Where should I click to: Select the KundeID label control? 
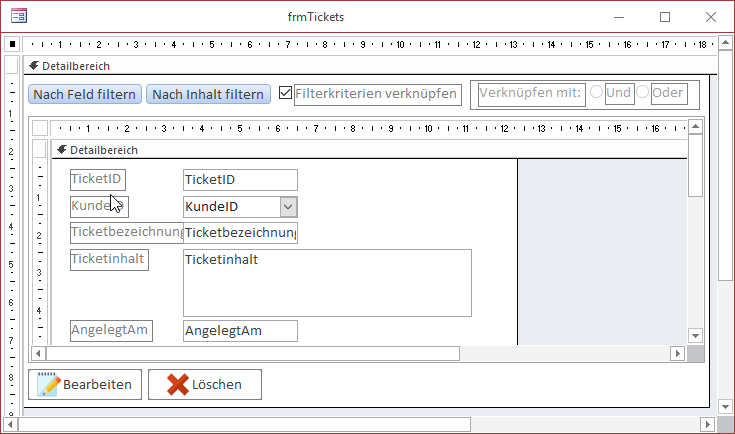coord(99,207)
